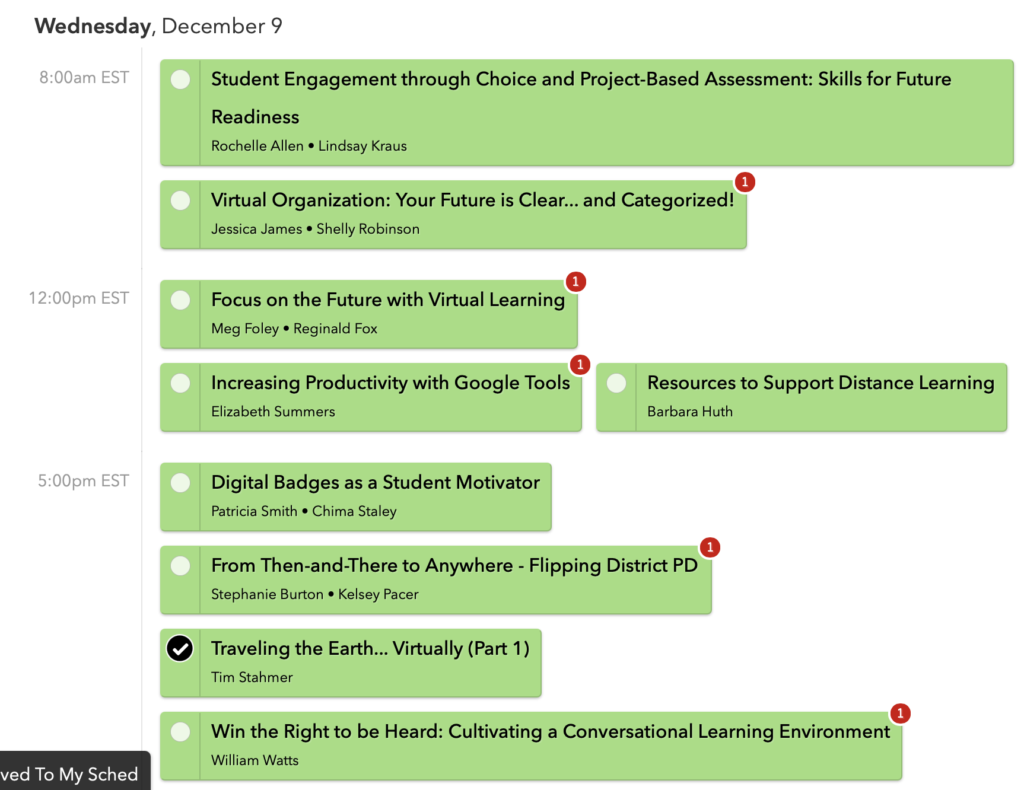This screenshot has width=1024, height=790.
Task: Click the red badge on Flipping District PD
Action: tap(710, 547)
